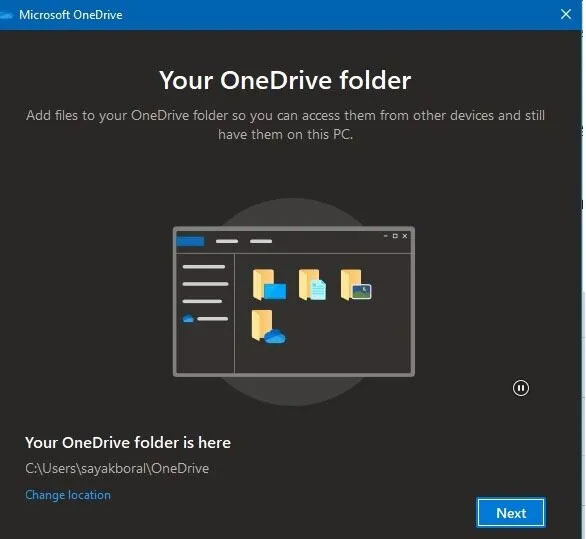The width and height of the screenshot is (586, 539).
Task: Click the 'Your OneDrive folder' heading
Action: pos(285,80)
